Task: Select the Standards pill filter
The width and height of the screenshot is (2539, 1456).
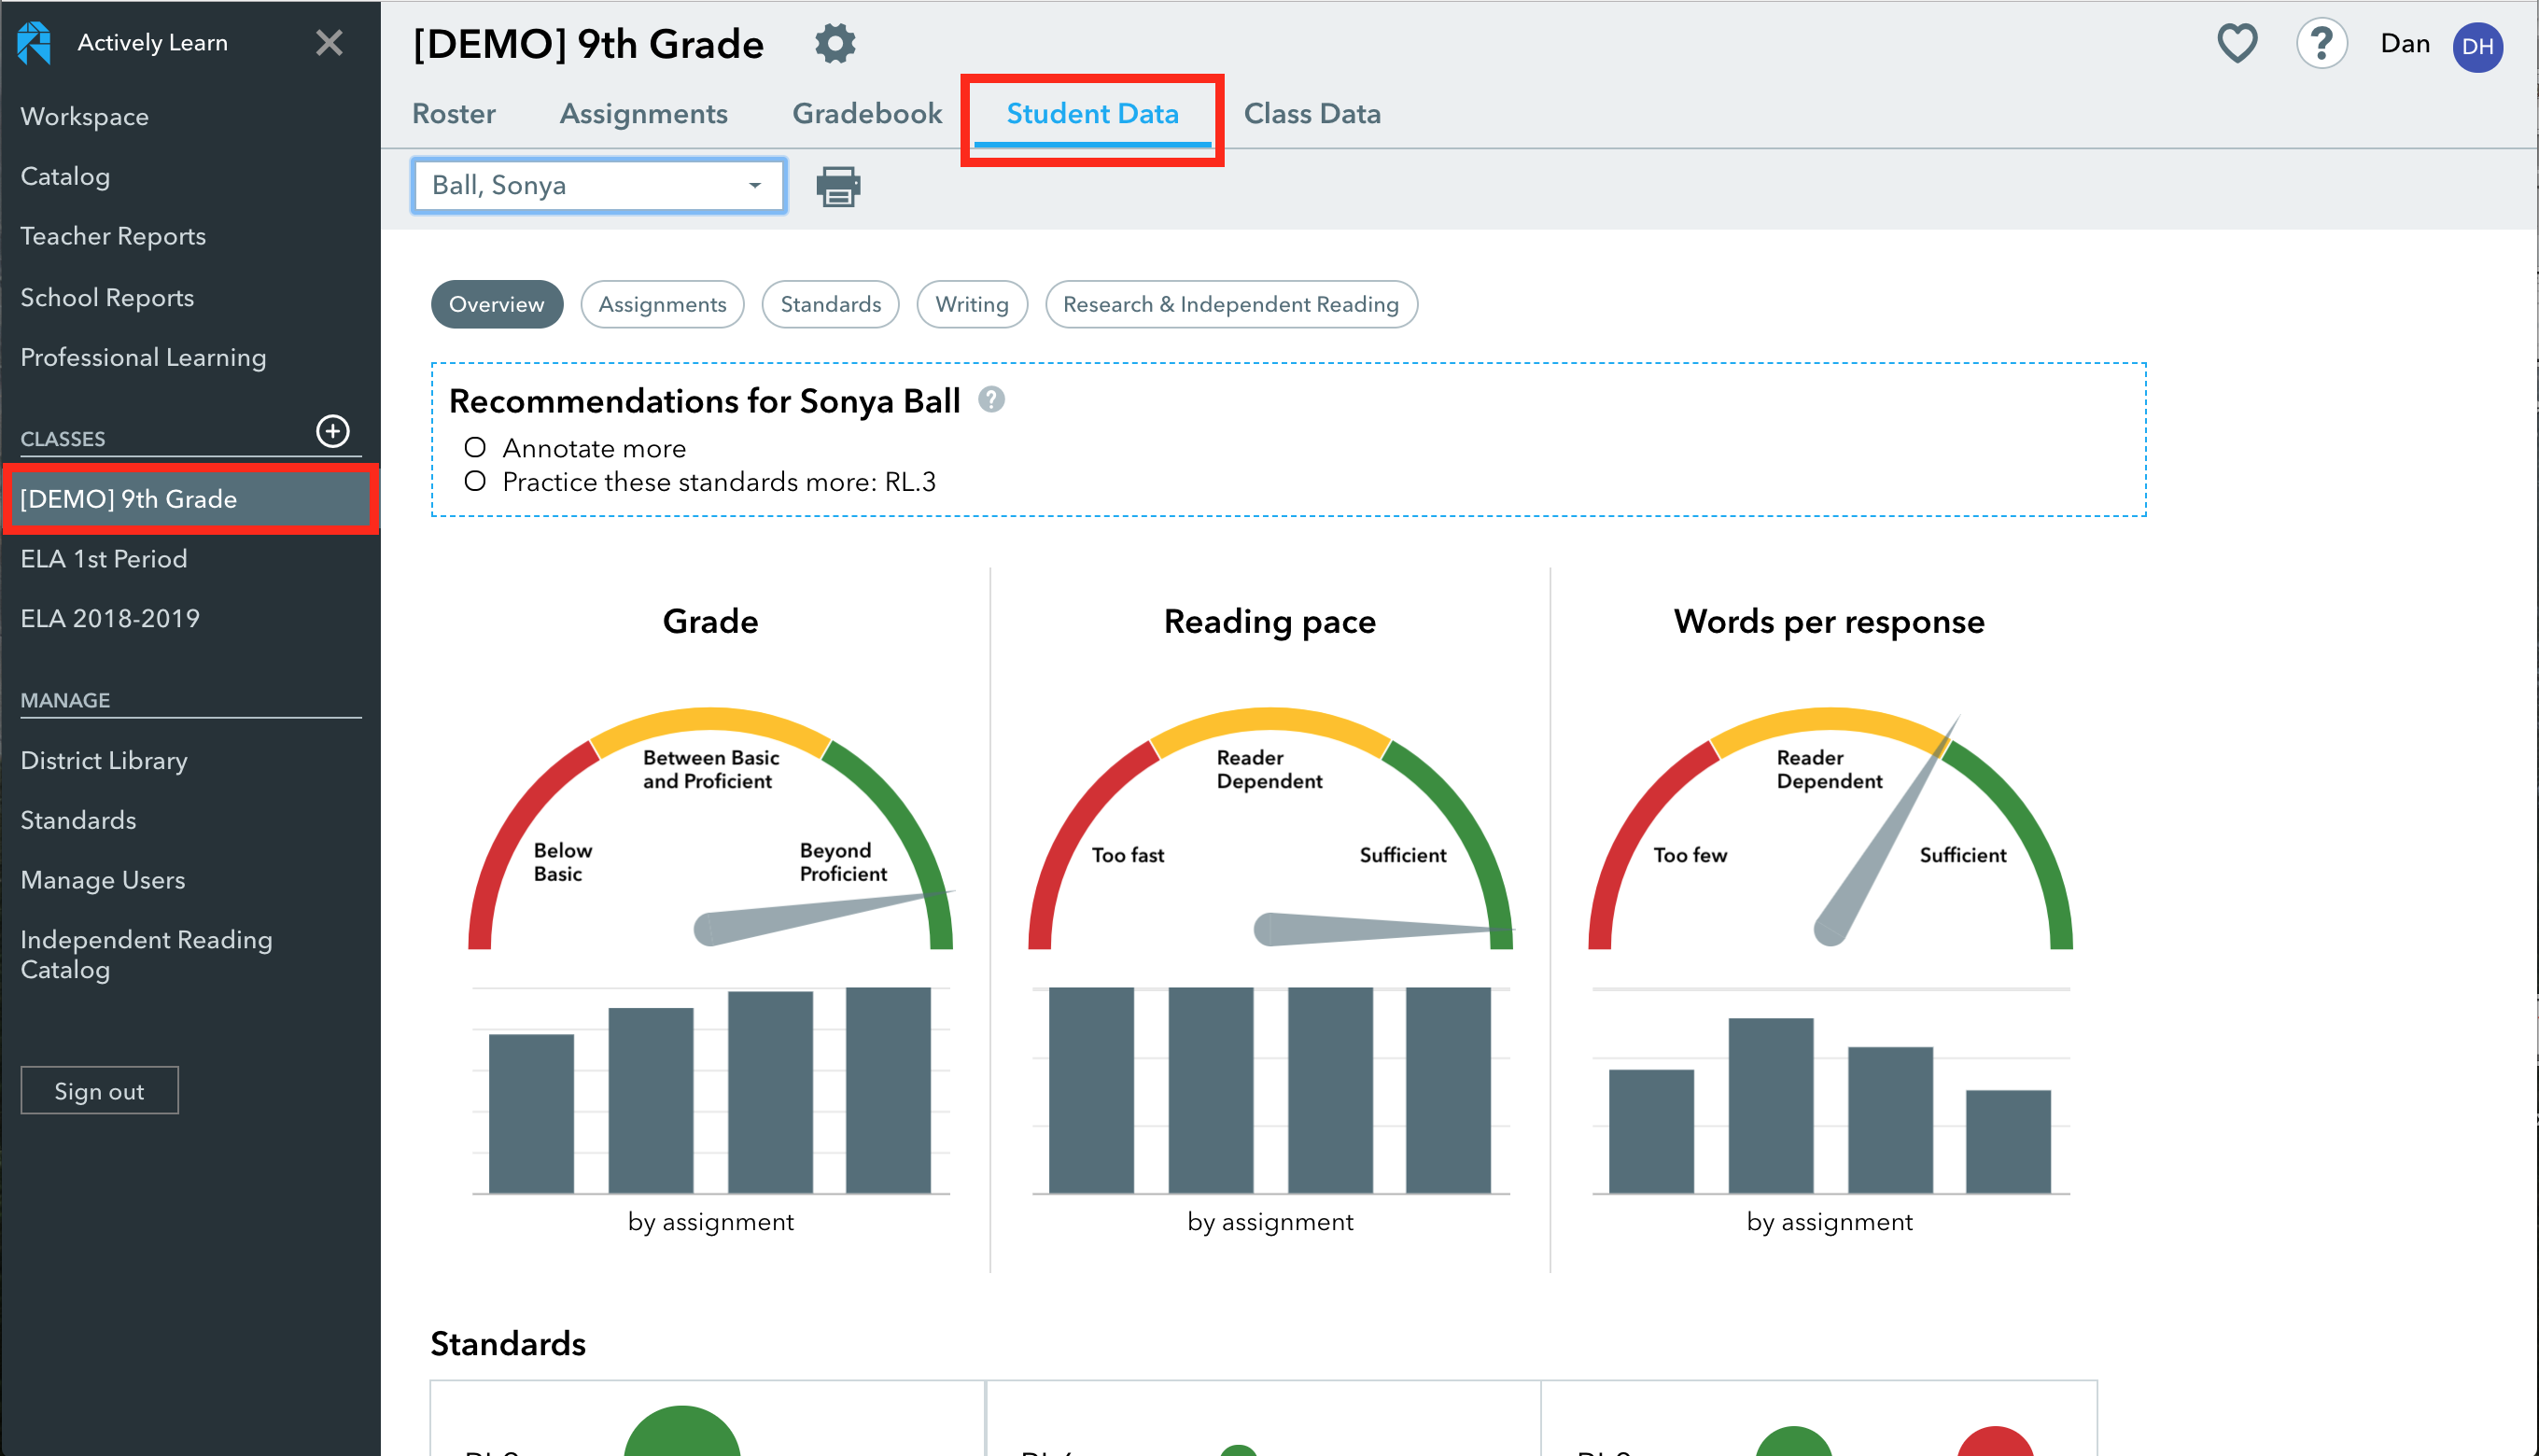Action: tap(830, 304)
